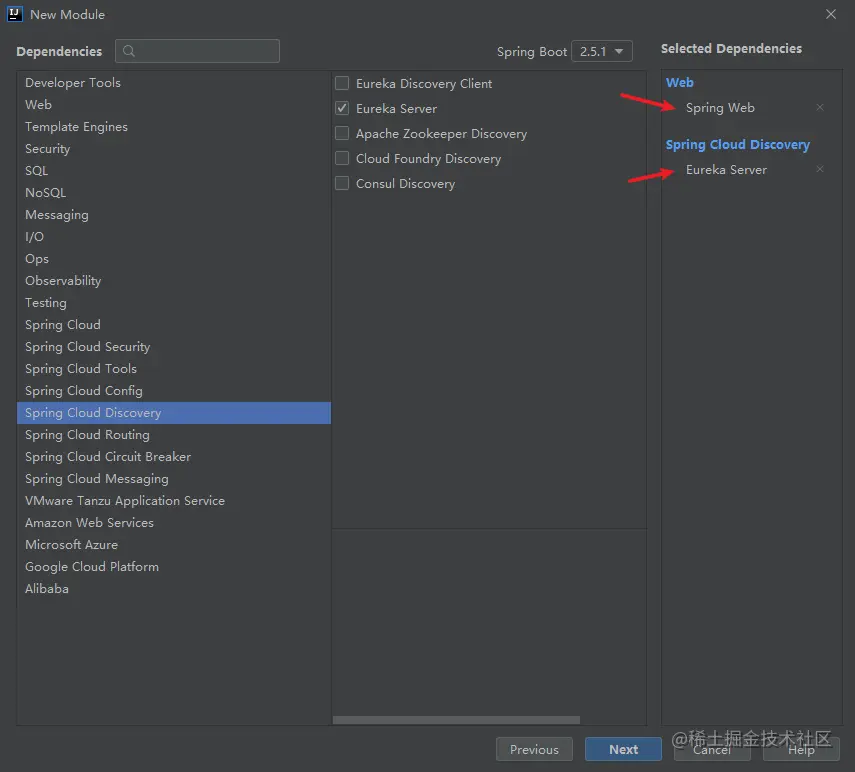
Task: Open Google Cloud Platform category
Action: [174, 566]
